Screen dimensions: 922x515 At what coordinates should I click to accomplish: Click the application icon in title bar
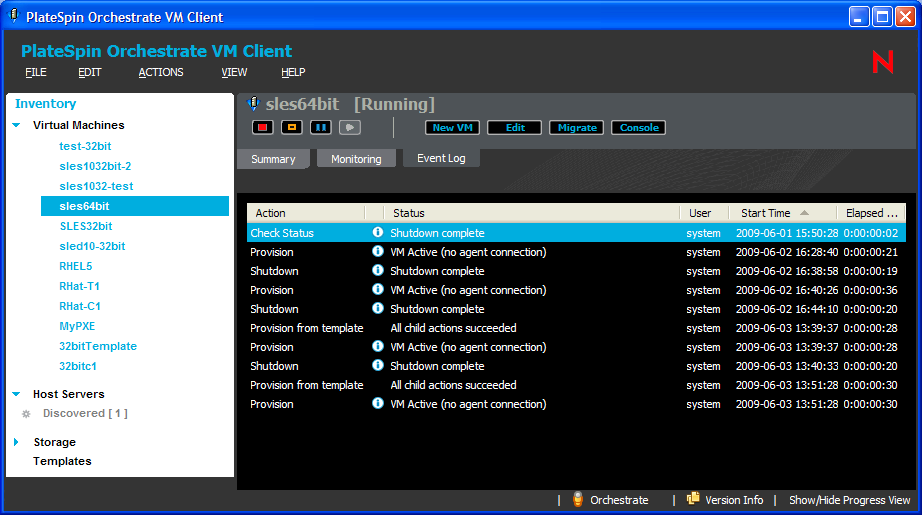point(14,16)
